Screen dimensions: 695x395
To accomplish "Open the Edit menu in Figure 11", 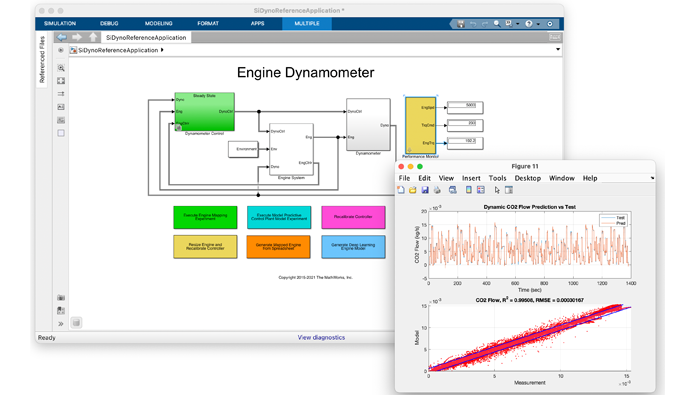I will 424,178.
